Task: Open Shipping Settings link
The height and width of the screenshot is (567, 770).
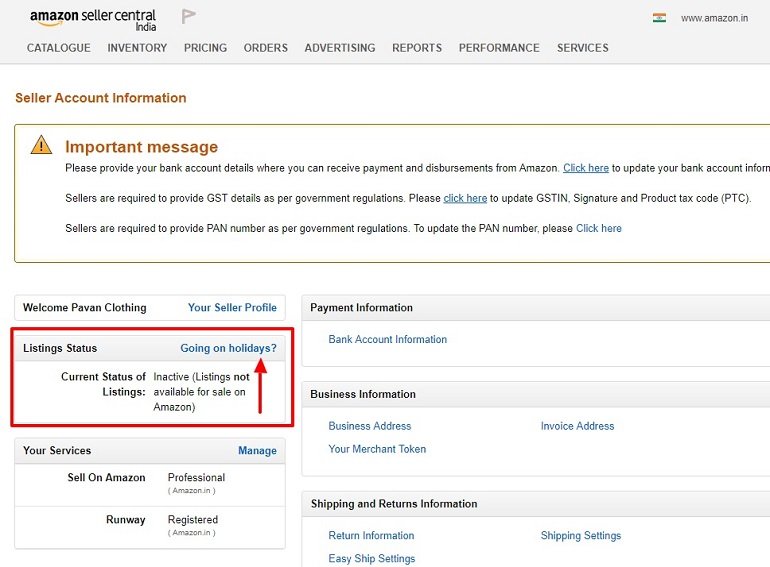Action: point(580,536)
